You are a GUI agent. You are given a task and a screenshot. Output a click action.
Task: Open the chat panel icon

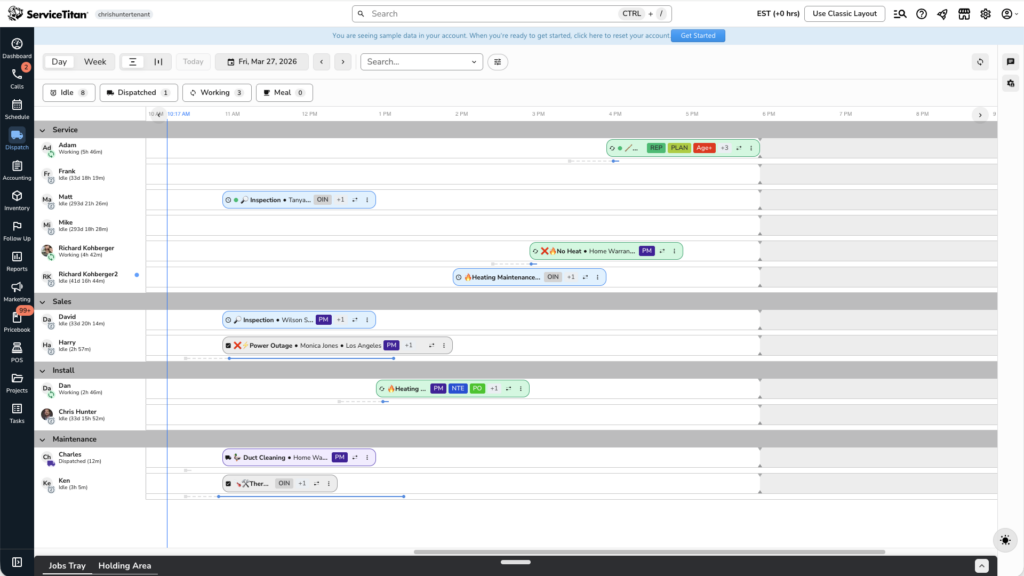point(1010,62)
